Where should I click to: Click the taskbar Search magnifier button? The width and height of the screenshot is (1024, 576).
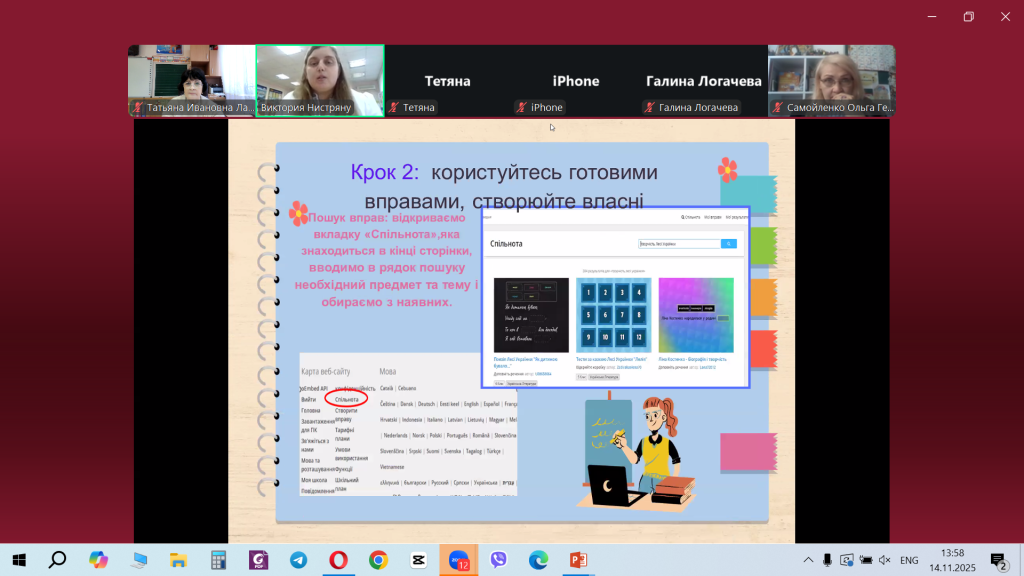[x=58, y=559]
